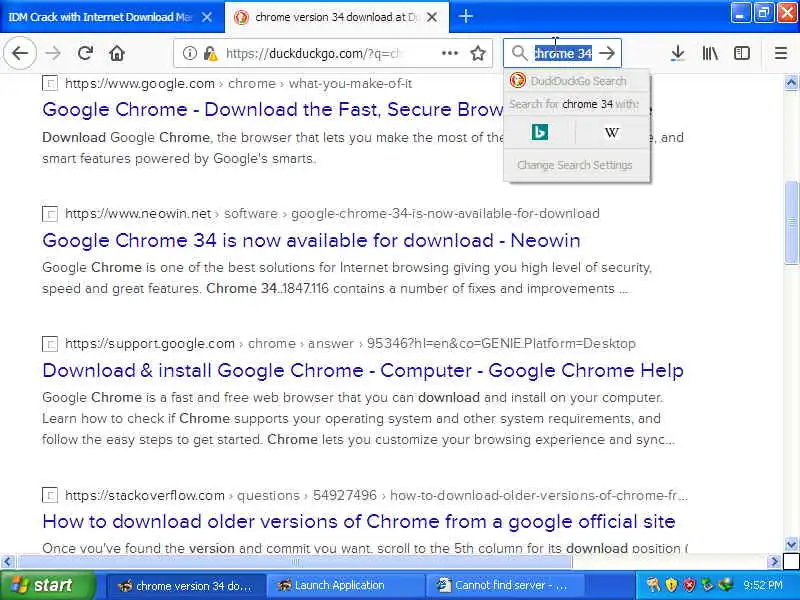This screenshot has height=600, width=800.
Task: Close the IDM Crack tab
Action: [x=207, y=17]
